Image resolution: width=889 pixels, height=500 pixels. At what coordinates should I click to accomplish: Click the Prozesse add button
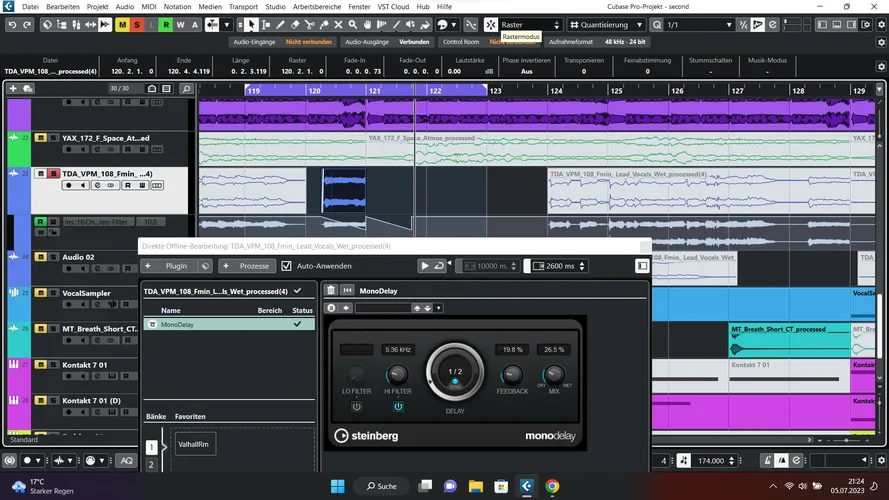tap(247, 266)
